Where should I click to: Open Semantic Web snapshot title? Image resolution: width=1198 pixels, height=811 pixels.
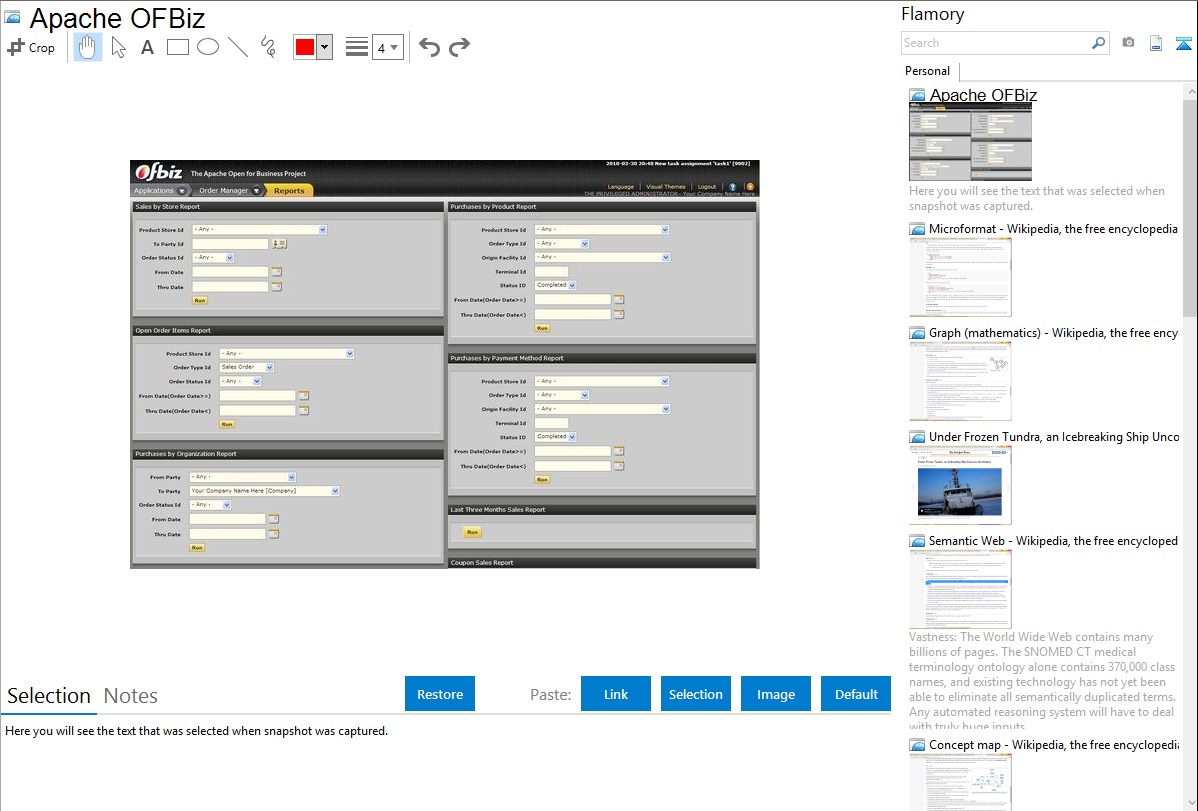1053,540
